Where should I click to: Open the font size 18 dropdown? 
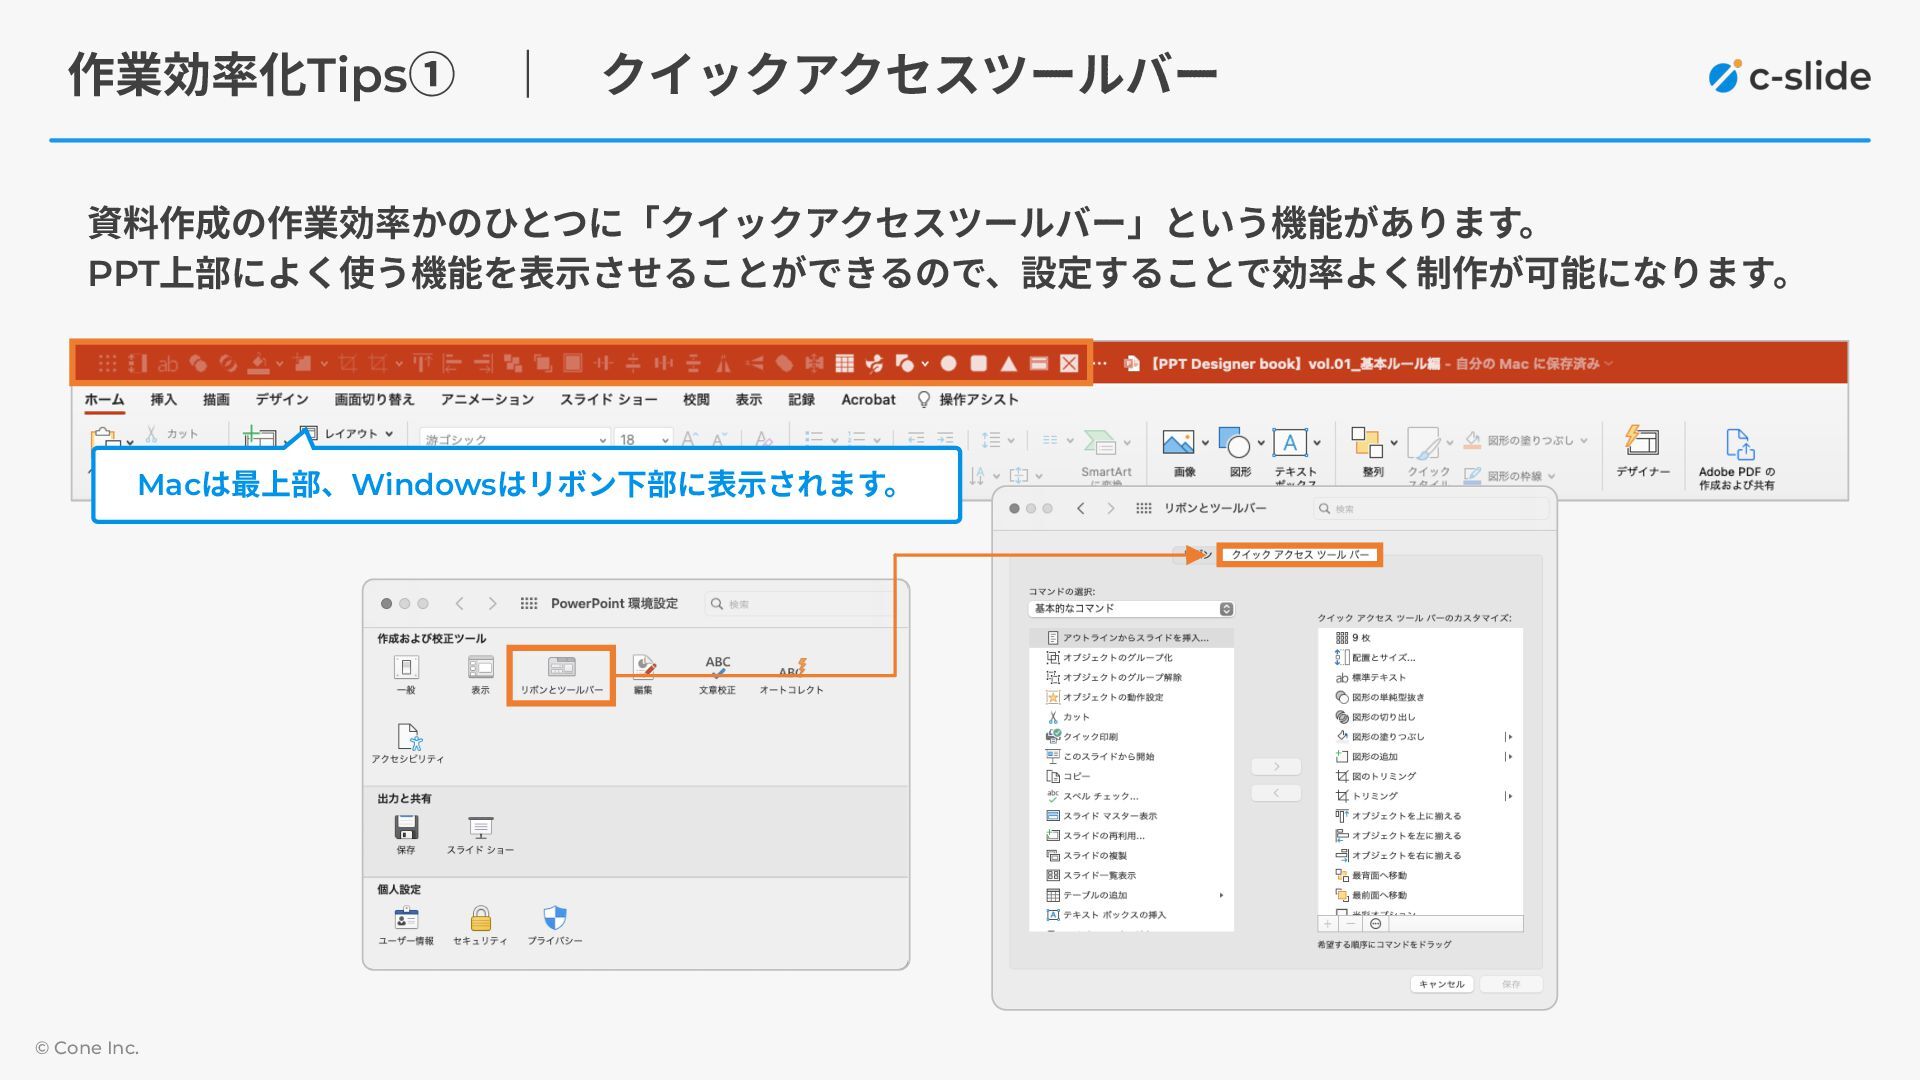[x=665, y=440]
